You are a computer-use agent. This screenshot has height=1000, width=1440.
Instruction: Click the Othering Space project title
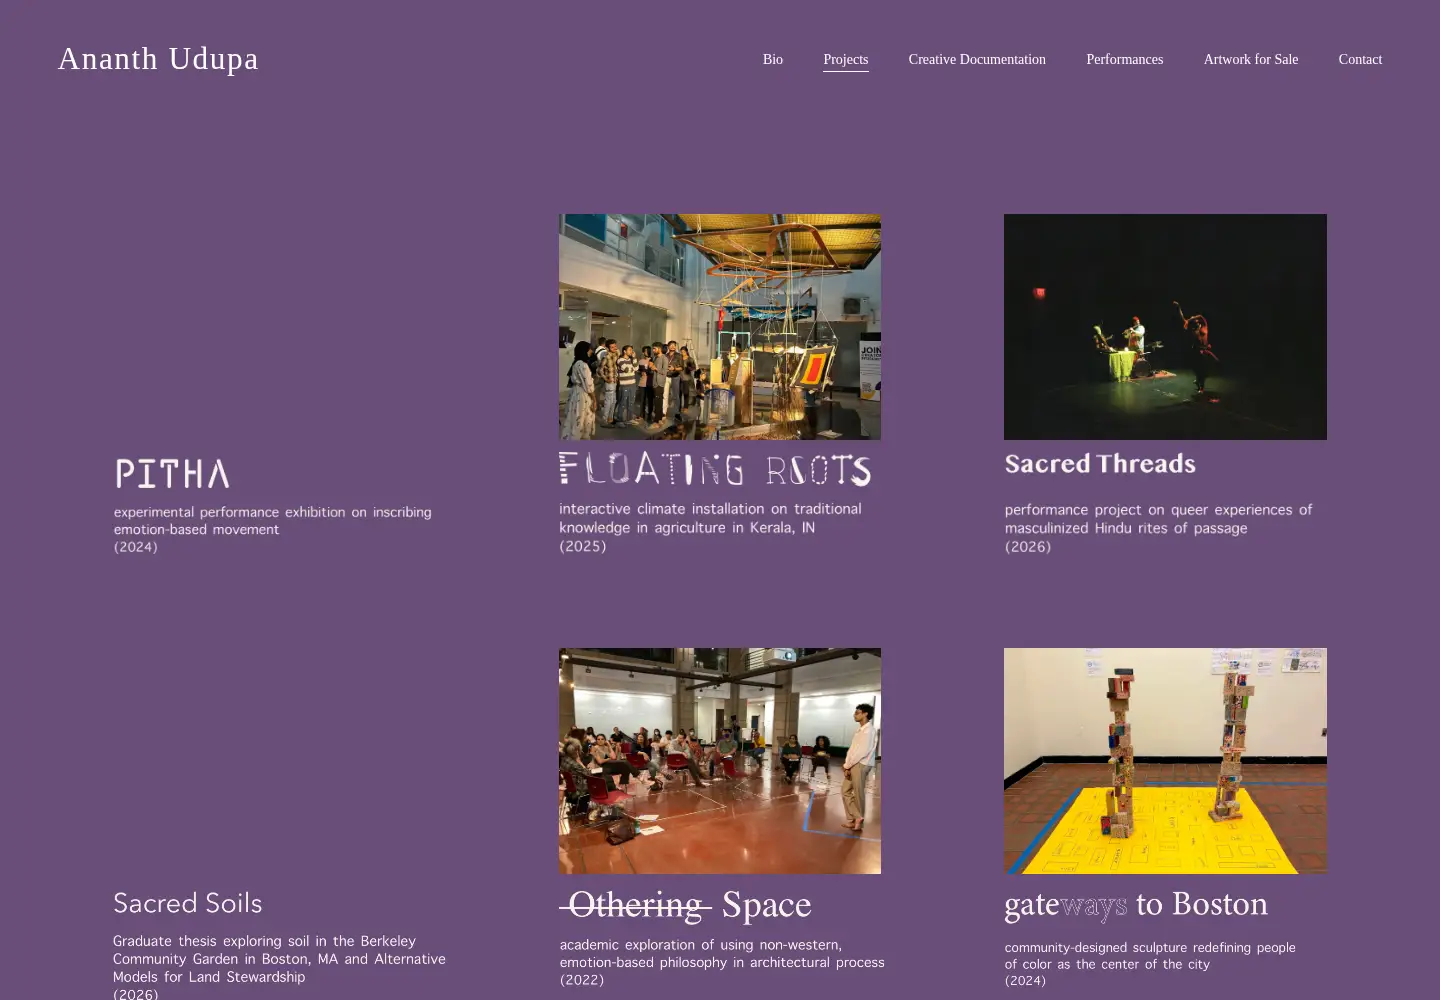click(x=685, y=905)
